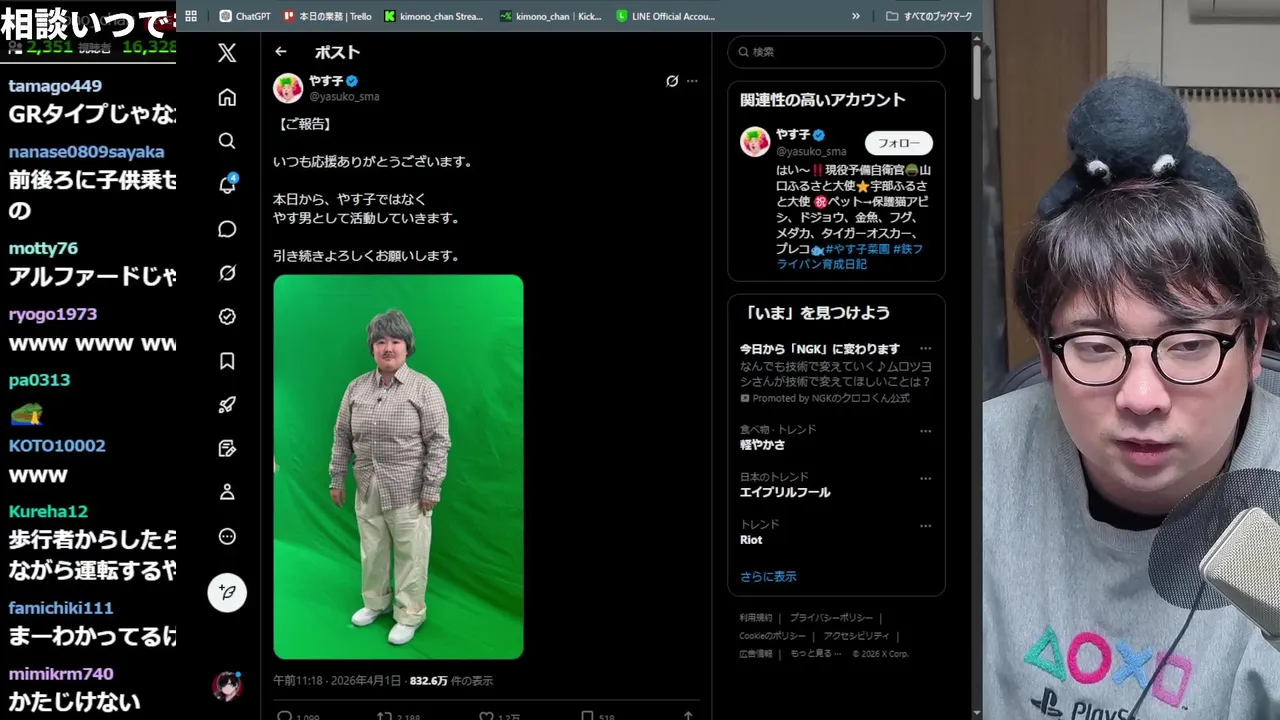Viewport: 1280px width, 720px height.
Task: Expand もっと見る in the footer
Action: [x=815, y=653]
